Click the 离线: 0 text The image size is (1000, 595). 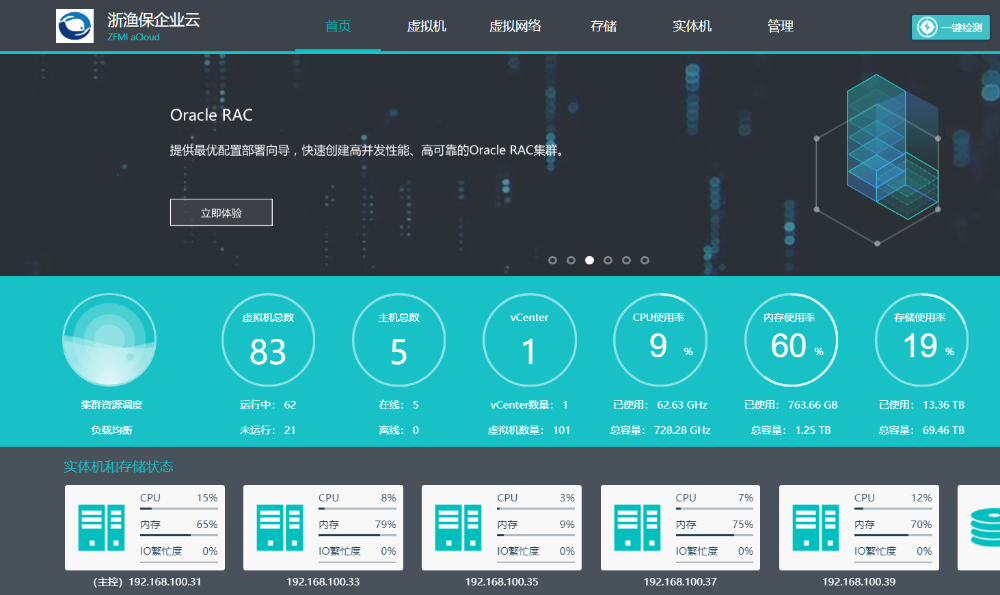click(399, 430)
